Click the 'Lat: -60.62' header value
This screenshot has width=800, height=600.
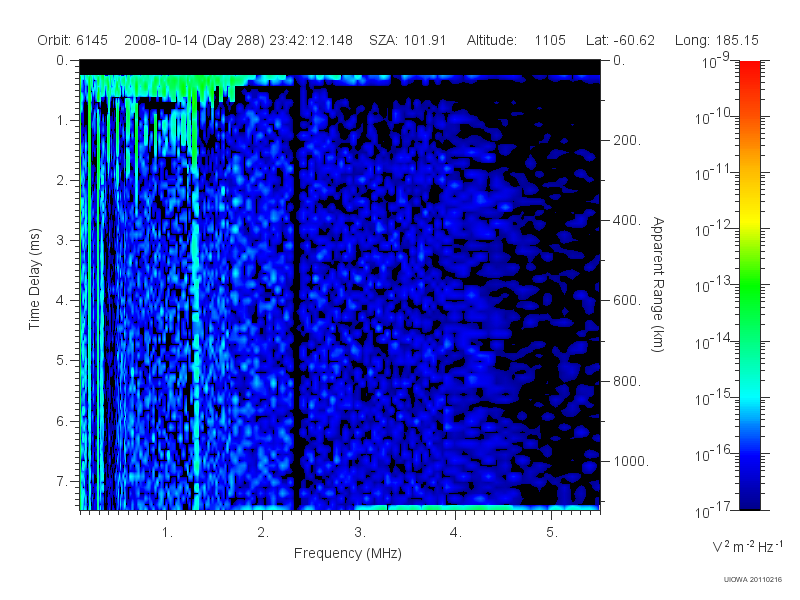click(x=620, y=40)
